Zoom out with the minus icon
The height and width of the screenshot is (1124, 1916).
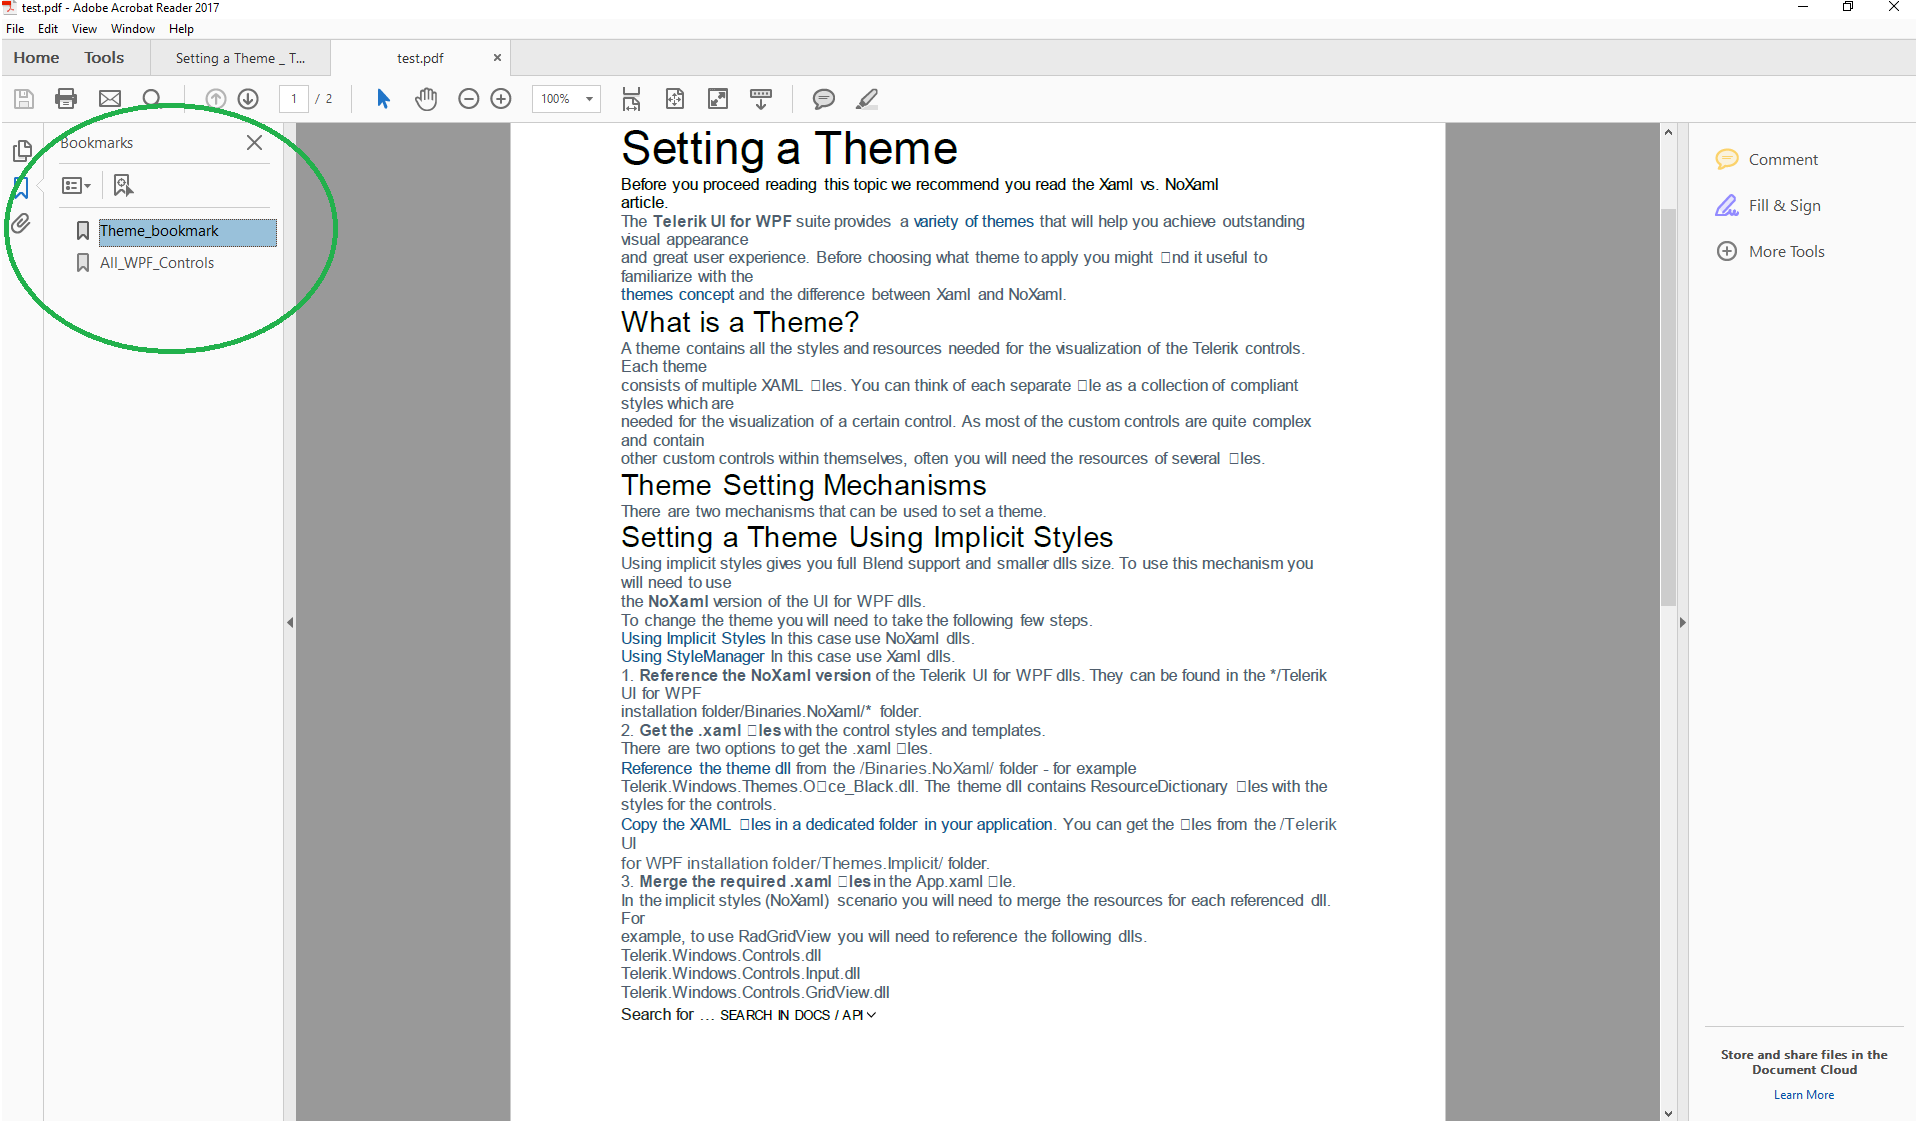[x=468, y=99]
